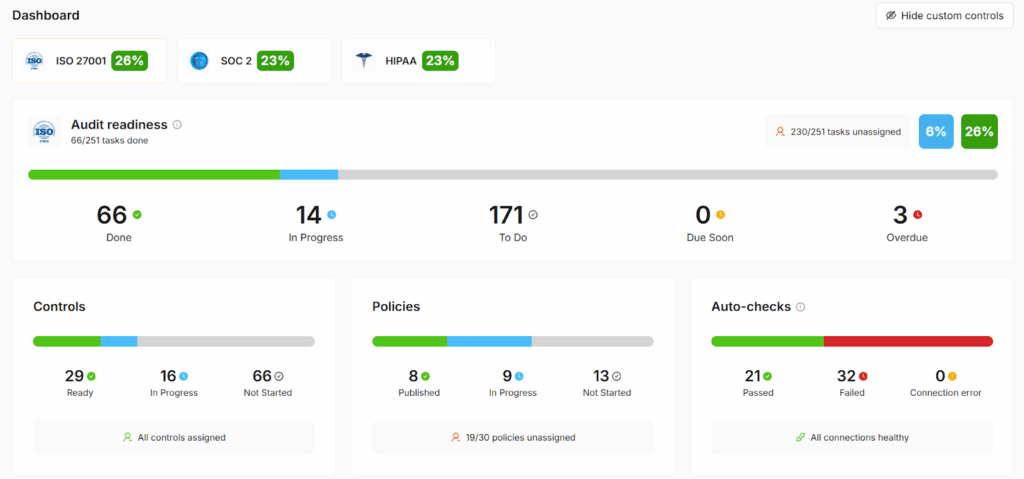Click the 14 In Progress tasks count
1024x479 pixels.
pyautogui.click(x=310, y=215)
